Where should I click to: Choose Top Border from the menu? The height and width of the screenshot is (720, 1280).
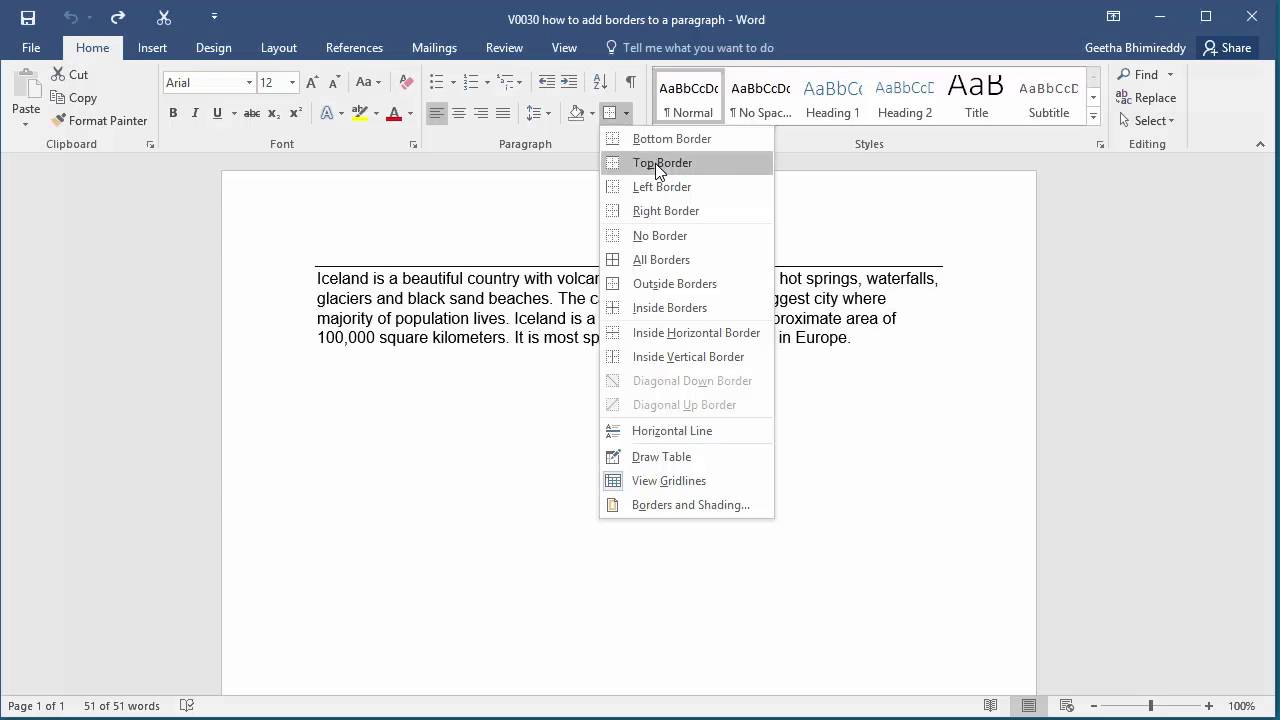(687, 163)
